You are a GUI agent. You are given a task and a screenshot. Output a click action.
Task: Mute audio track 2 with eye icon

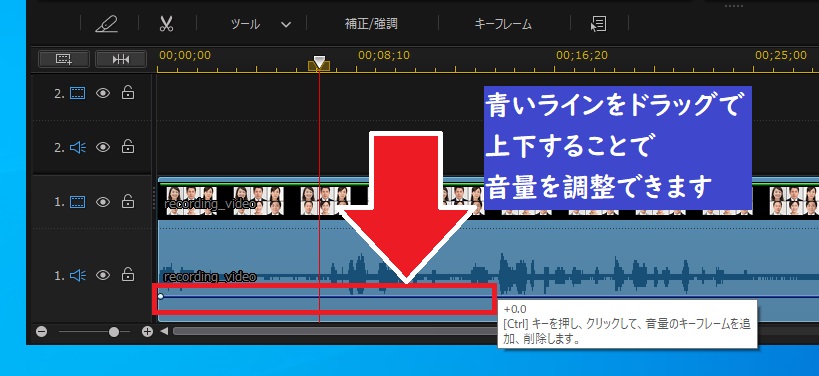point(103,147)
